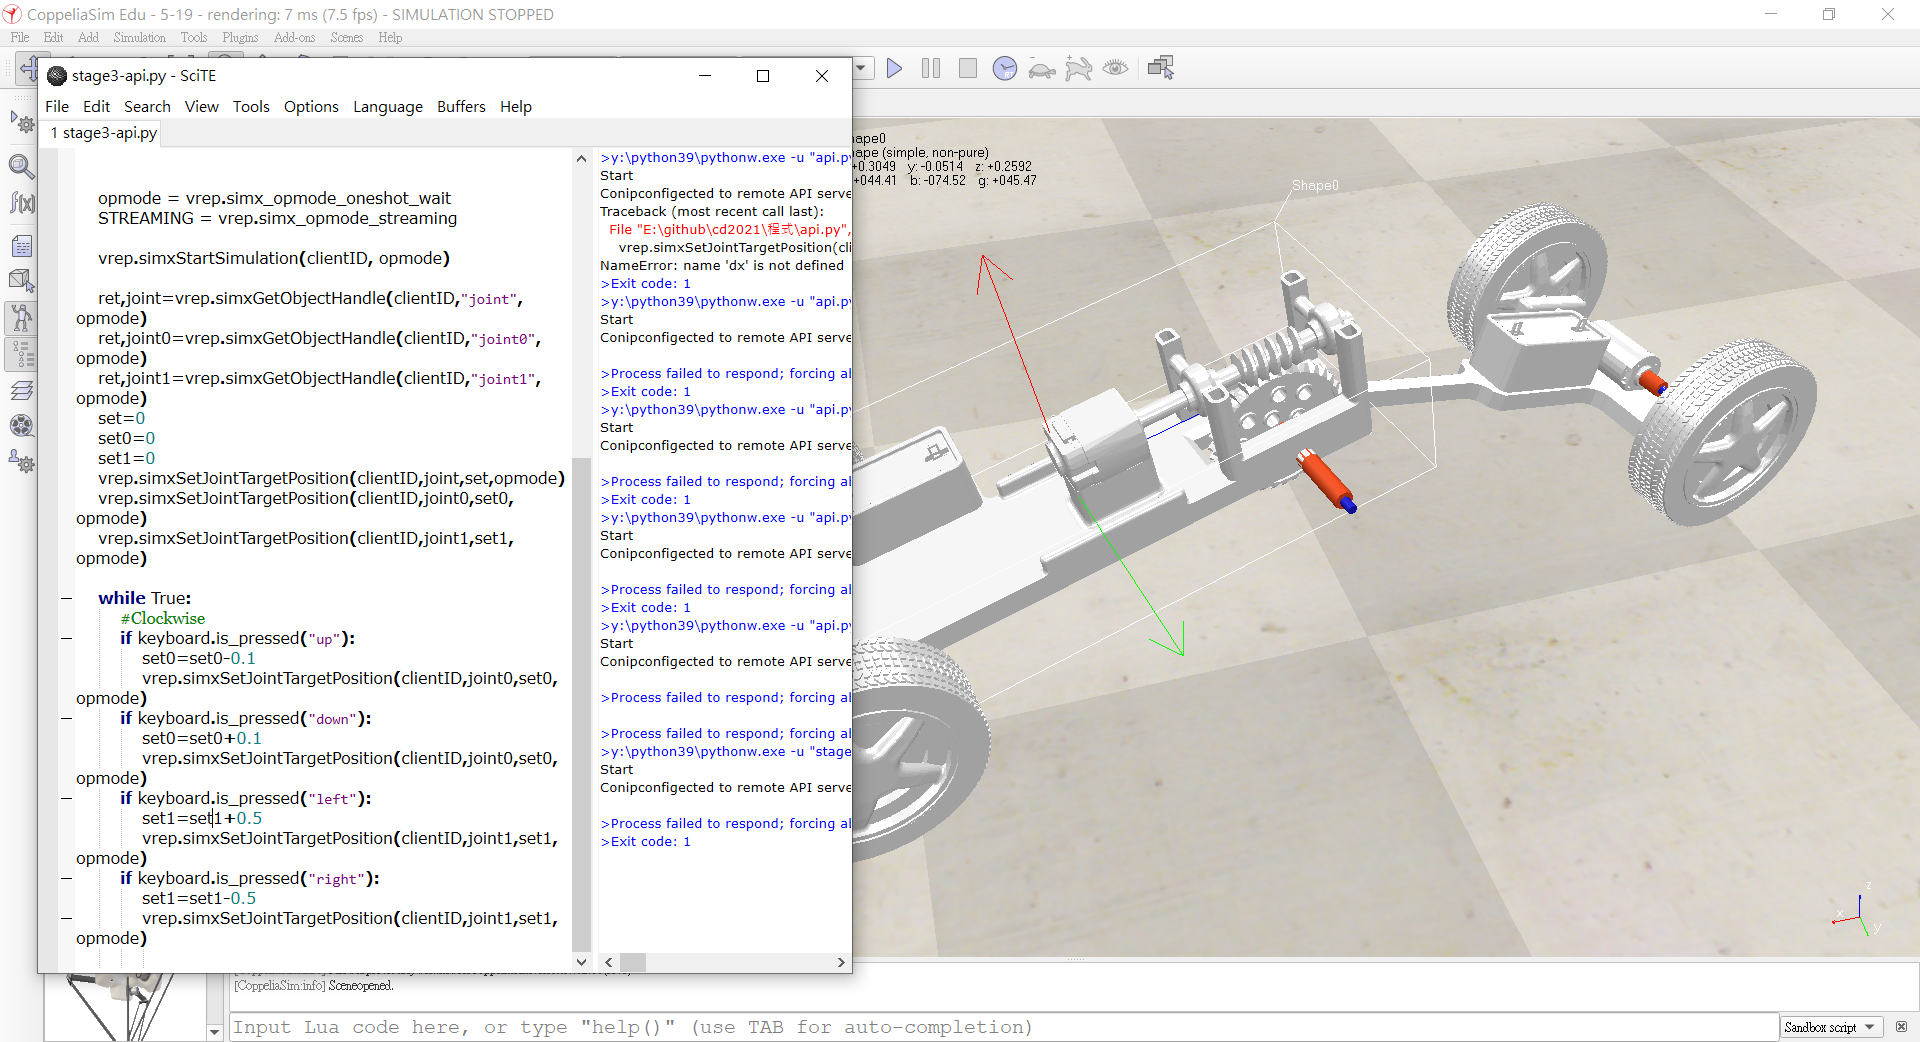
Task: Open object properties magnifier cube icon
Action: tap(21, 165)
